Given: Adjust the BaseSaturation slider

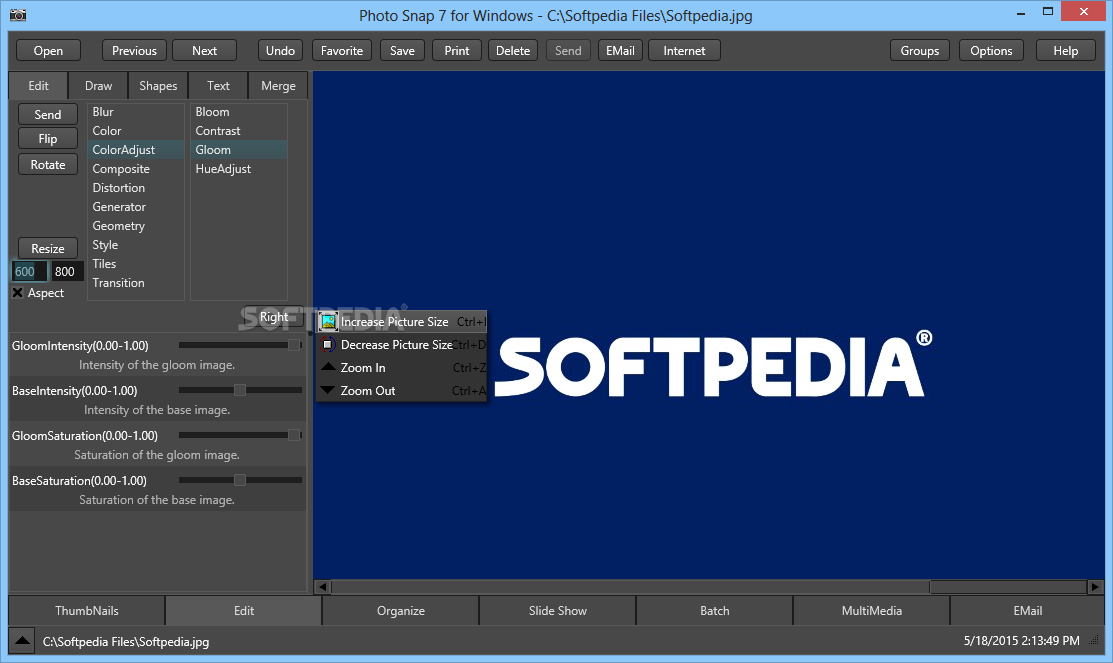Looking at the screenshot, I should pyautogui.click(x=240, y=480).
